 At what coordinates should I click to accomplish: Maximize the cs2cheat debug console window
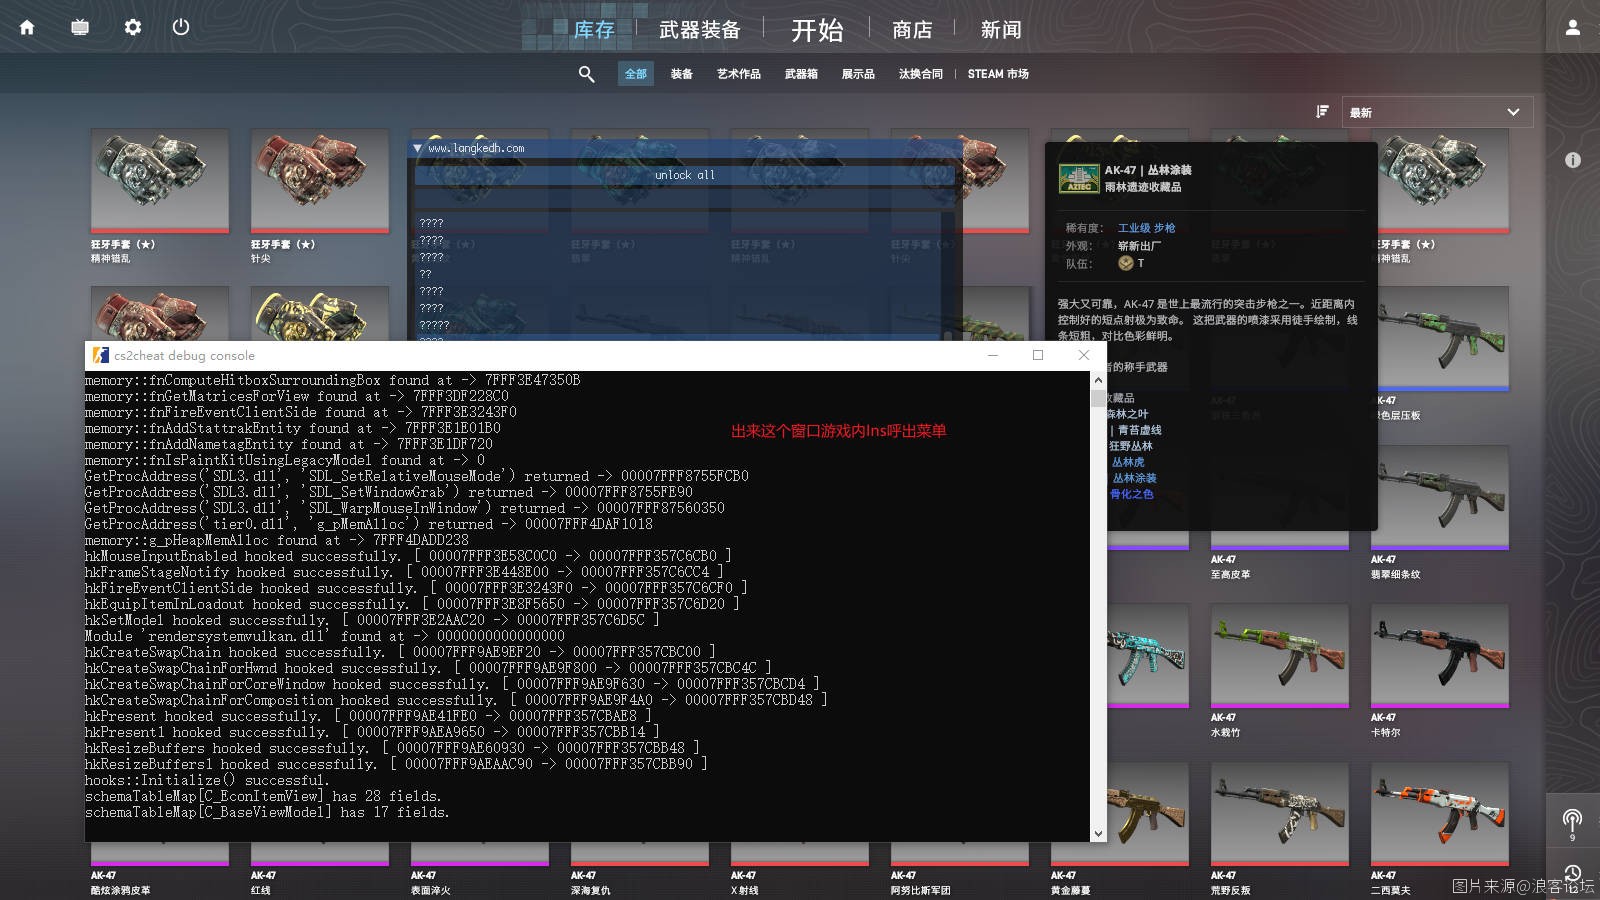click(1038, 355)
